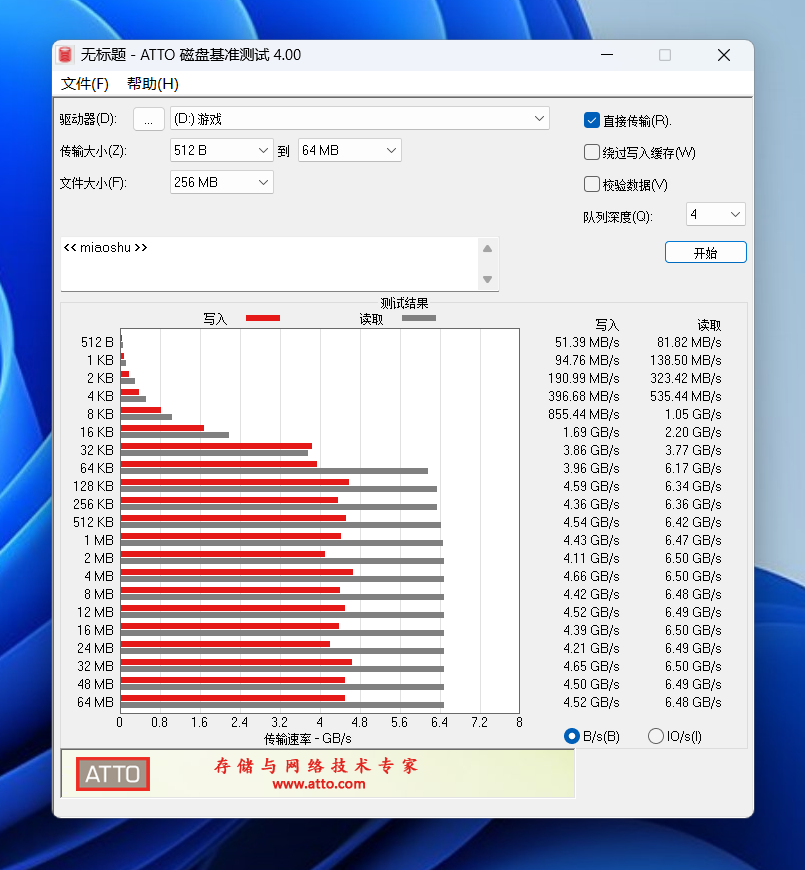805x870 pixels.
Task: Click the 开始 start button
Action: pos(706,252)
